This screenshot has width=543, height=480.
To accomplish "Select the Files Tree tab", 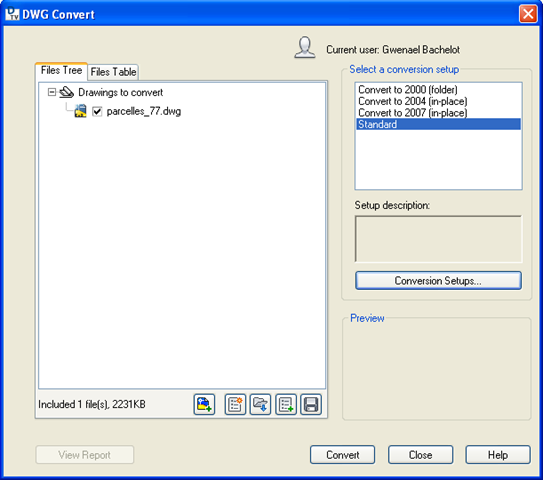I will tap(61, 71).
